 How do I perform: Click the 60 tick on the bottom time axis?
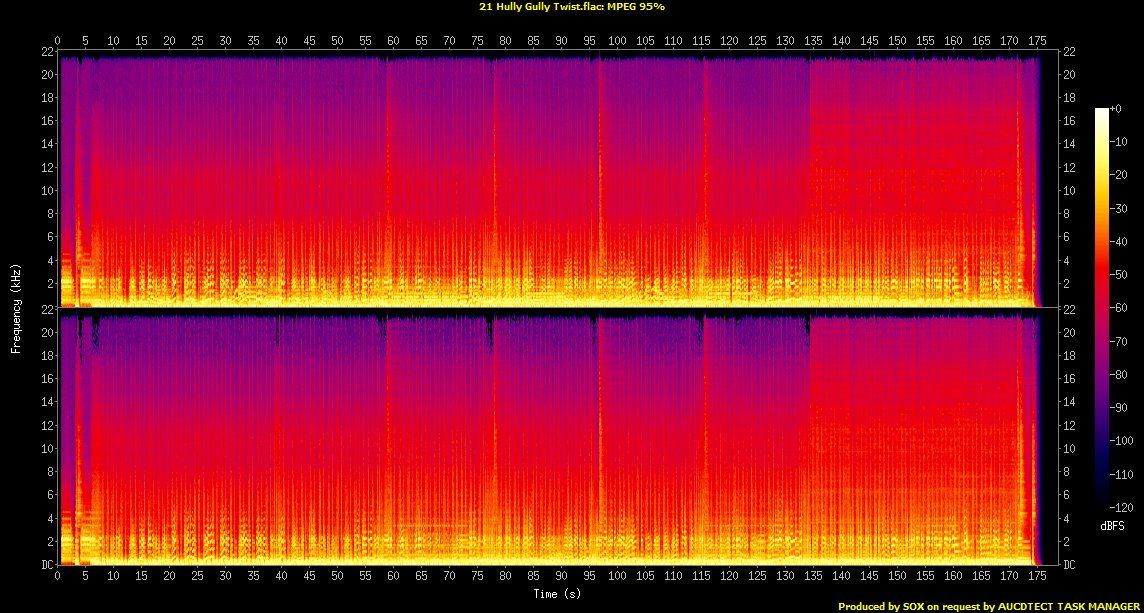[393, 578]
